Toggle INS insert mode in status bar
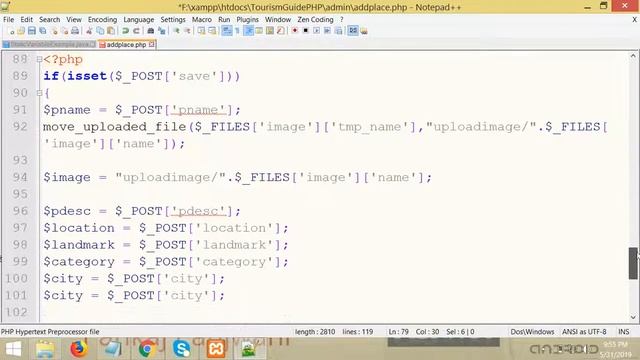 623,332
